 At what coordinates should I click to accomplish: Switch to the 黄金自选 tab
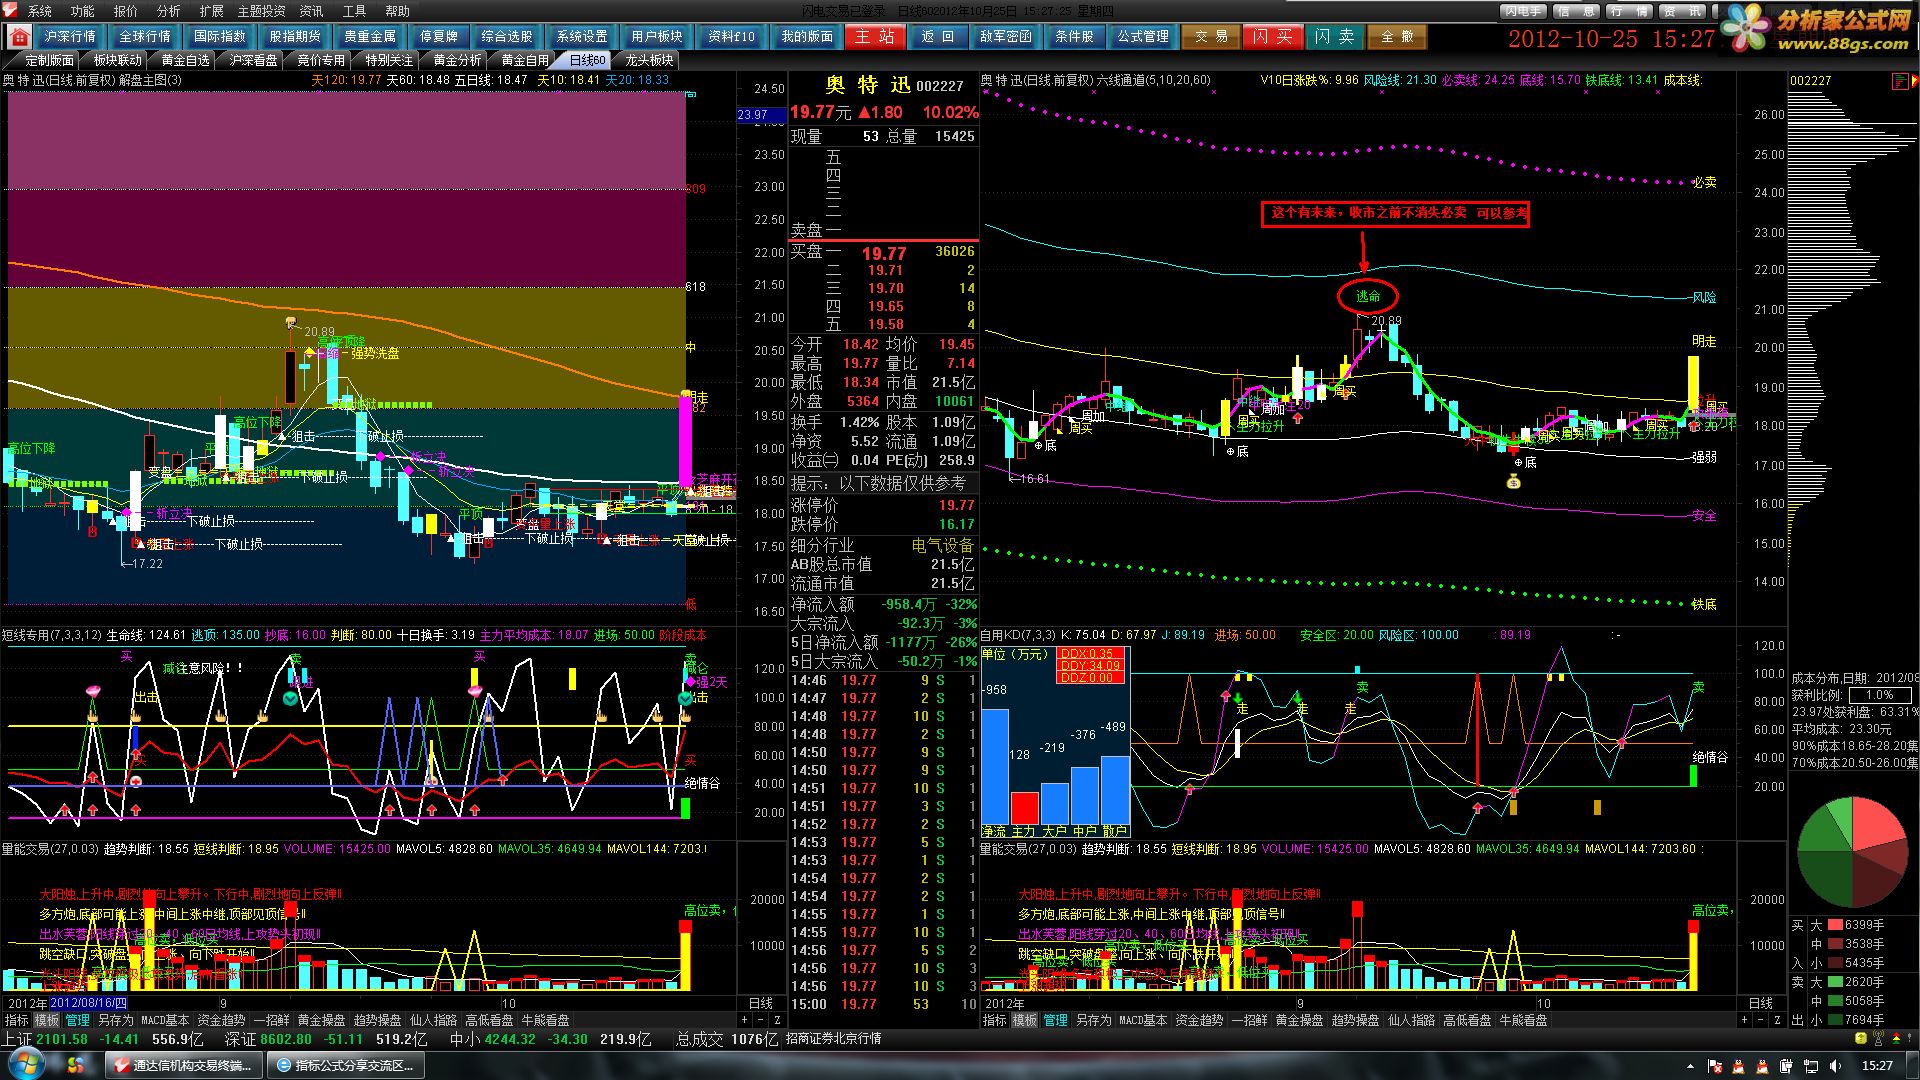(x=186, y=60)
